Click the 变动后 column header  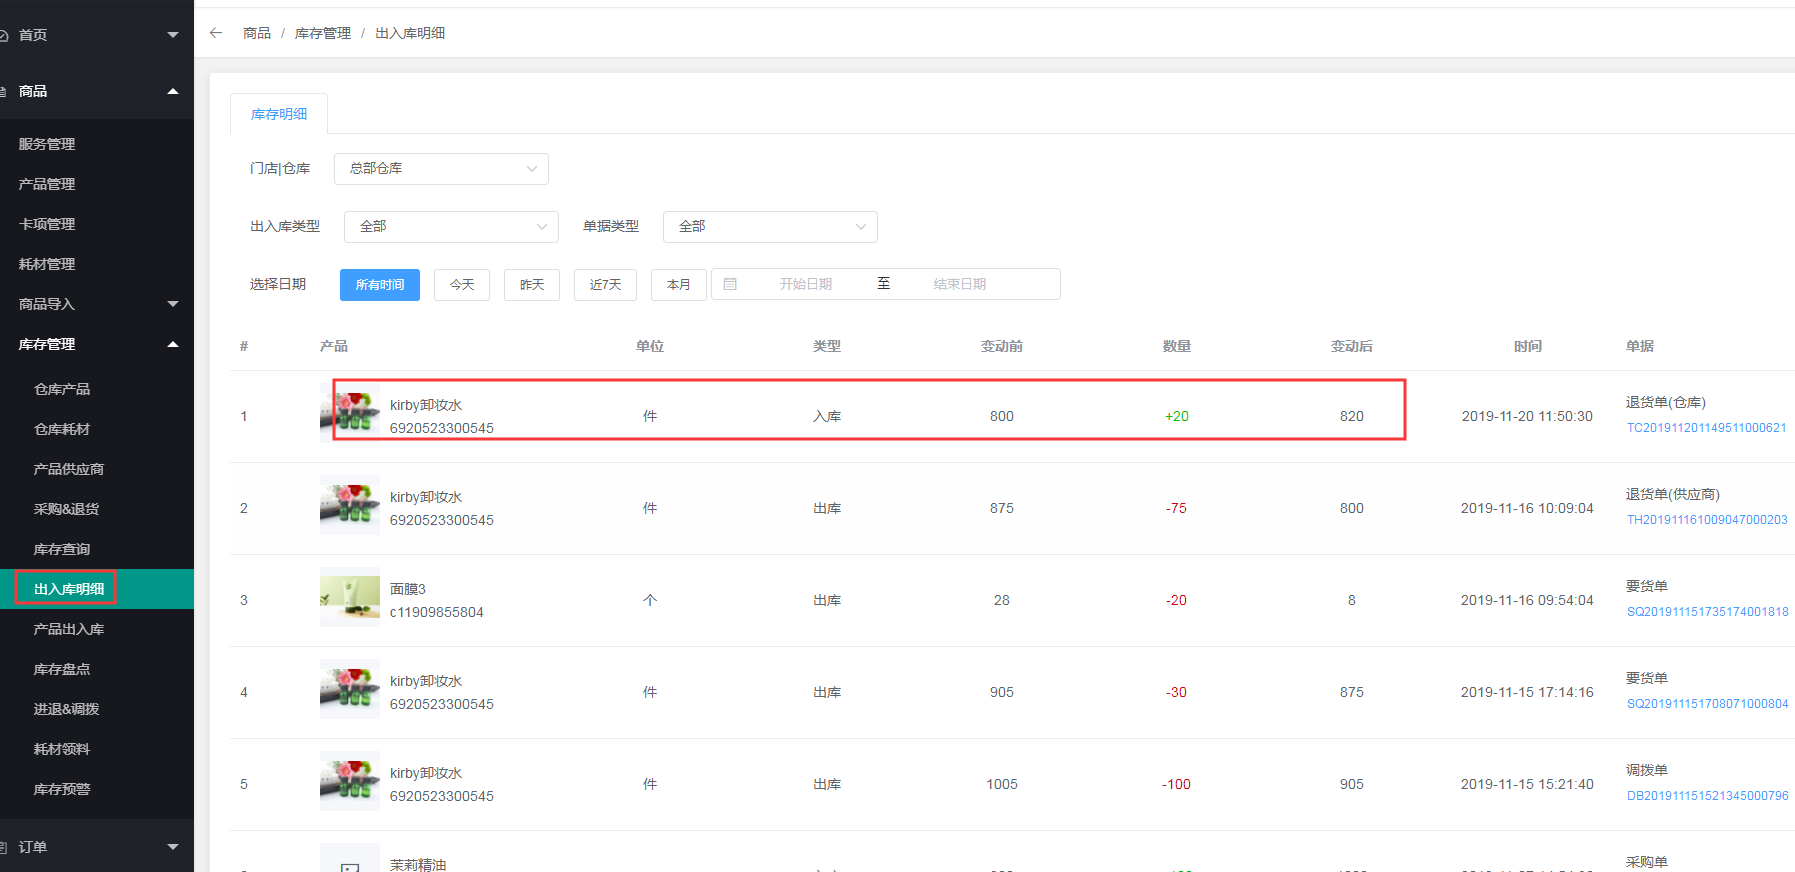tap(1351, 346)
